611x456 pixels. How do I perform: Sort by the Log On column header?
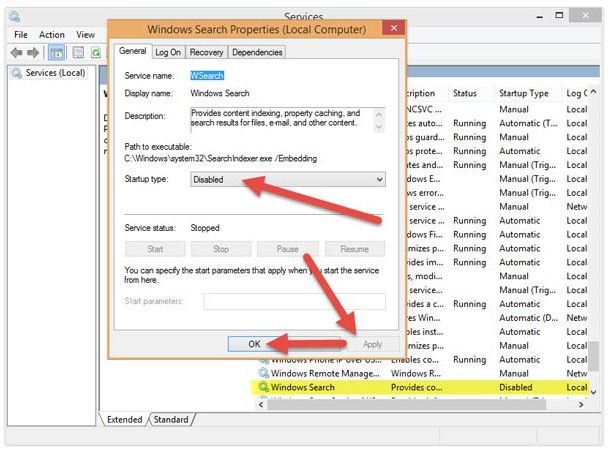coord(576,93)
